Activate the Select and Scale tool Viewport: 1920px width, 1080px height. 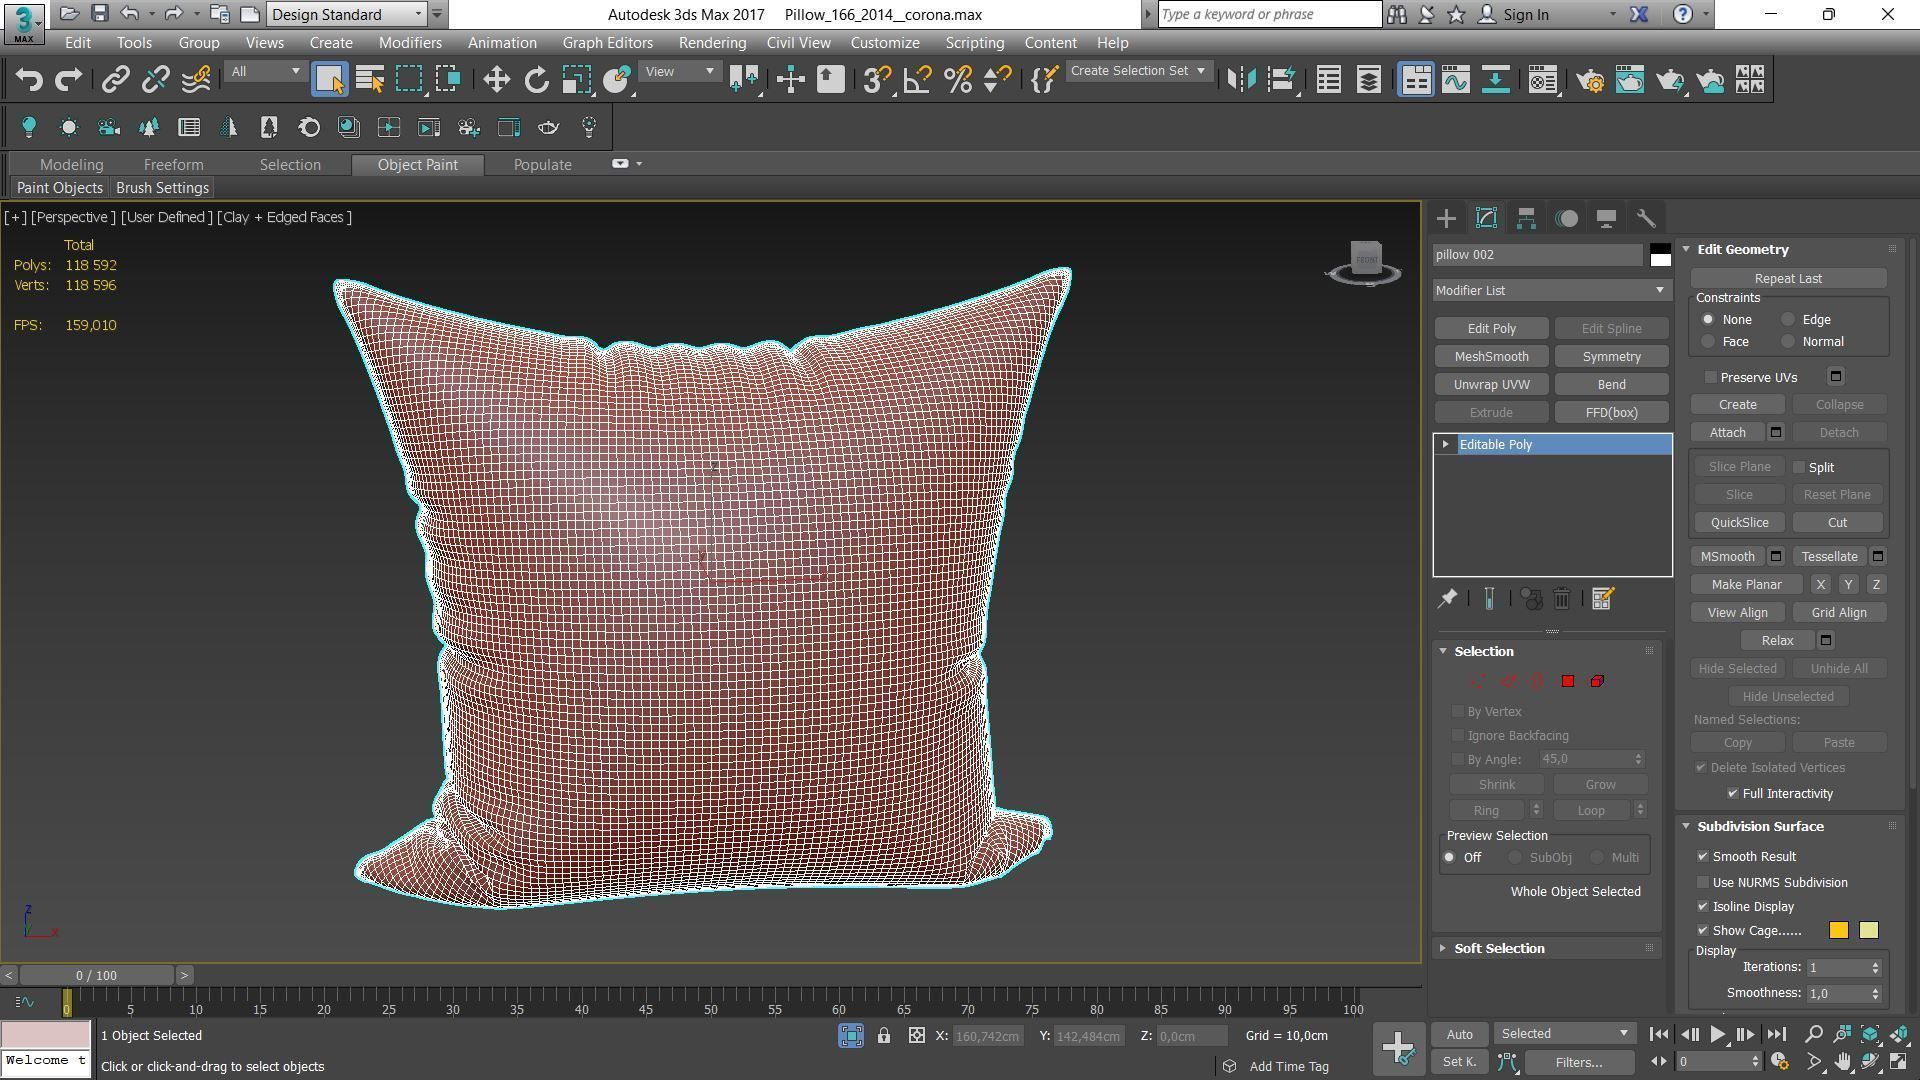[x=576, y=80]
